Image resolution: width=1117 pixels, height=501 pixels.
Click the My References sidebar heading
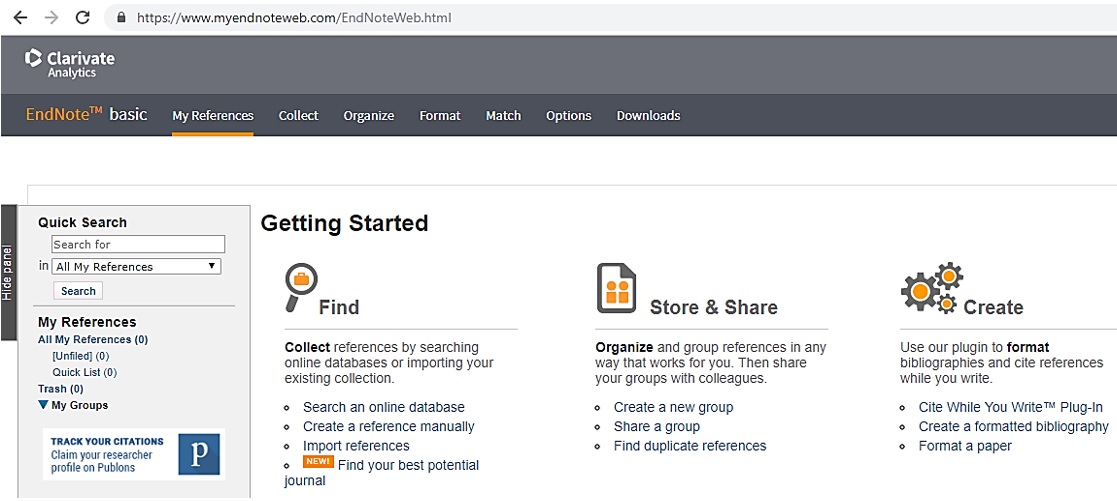pyautogui.click(x=87, y=322)
